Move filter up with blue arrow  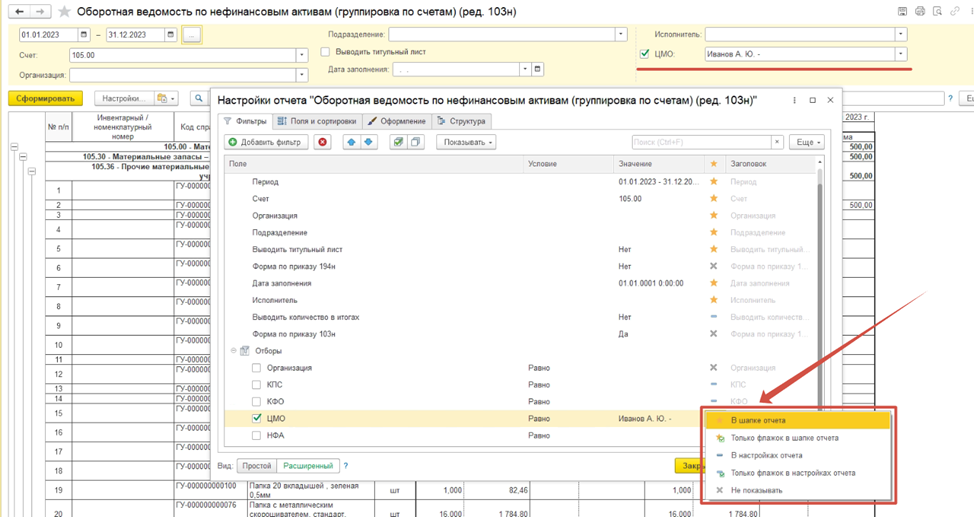click(x=352, y=142)
